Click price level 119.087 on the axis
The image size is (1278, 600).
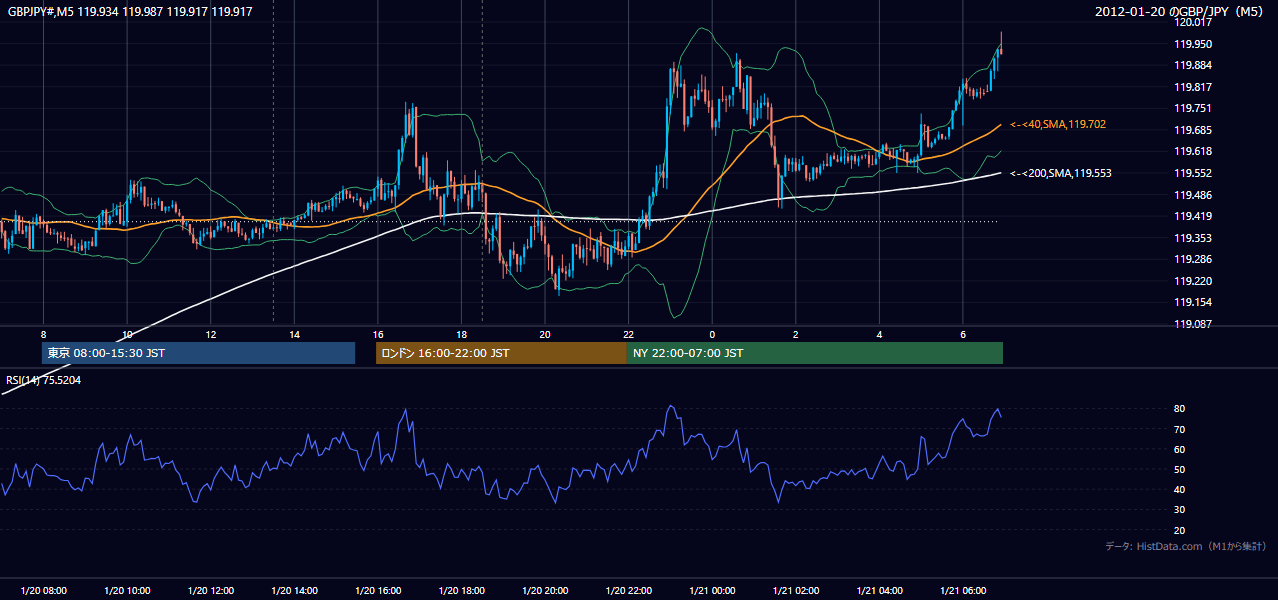(x=1192, y=324)
